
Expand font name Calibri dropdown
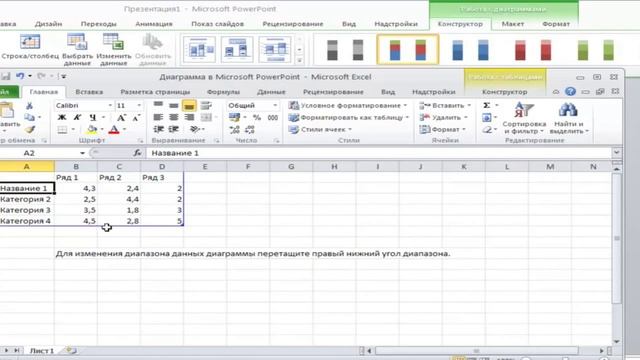[x=110, y=106]
